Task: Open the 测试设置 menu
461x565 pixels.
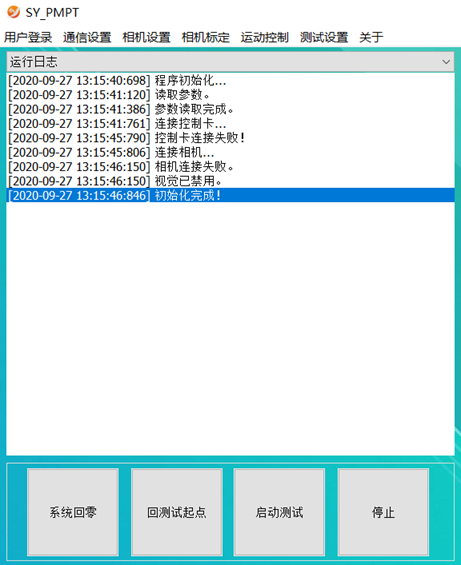Action: pos(324,37)
